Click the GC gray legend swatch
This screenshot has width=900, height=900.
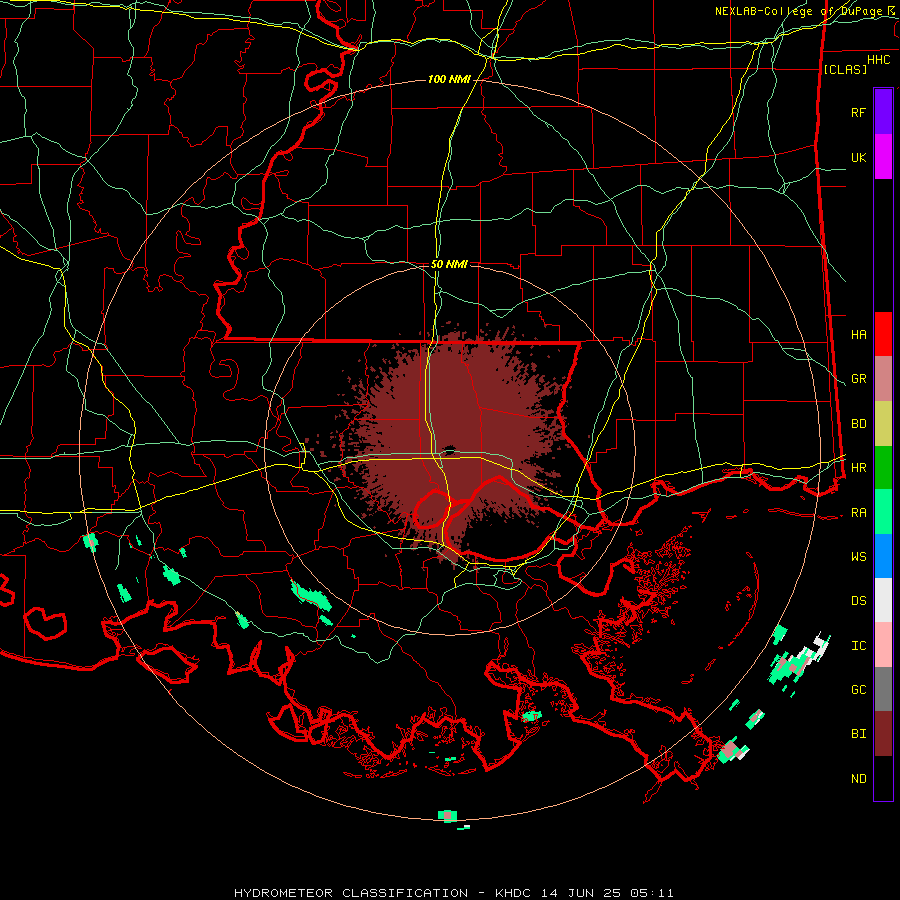(883, 689)
